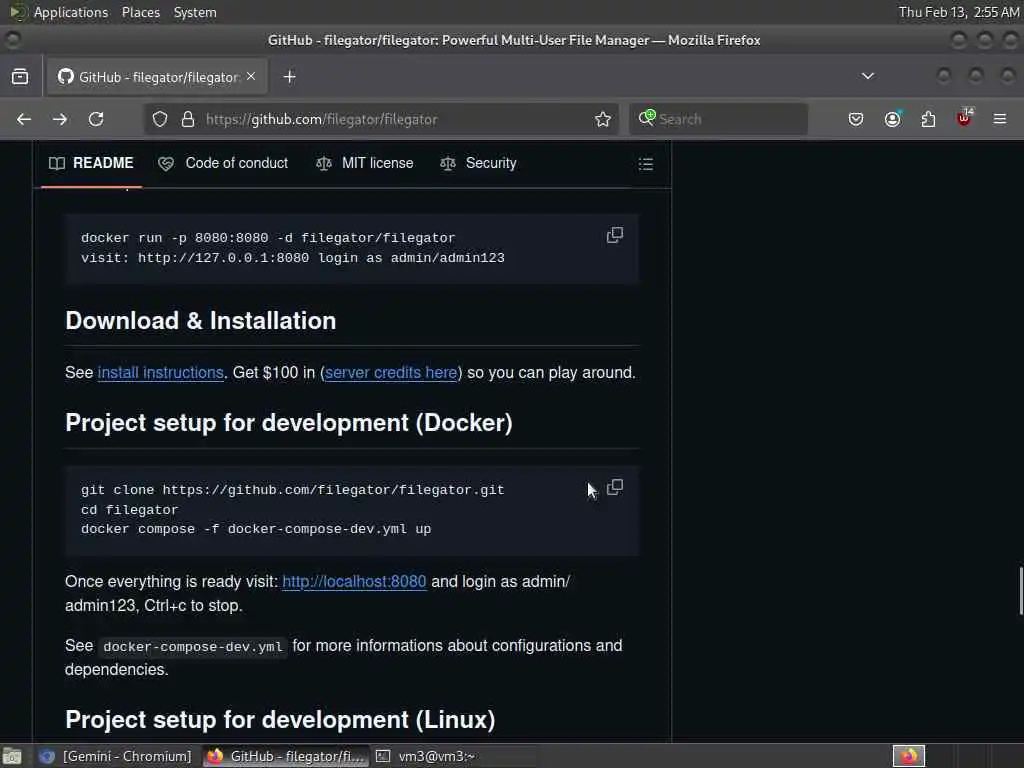This screenshot has height=768, width=1024.
Task: Open the extensions puzzle icon
Action: coord(928,119)
